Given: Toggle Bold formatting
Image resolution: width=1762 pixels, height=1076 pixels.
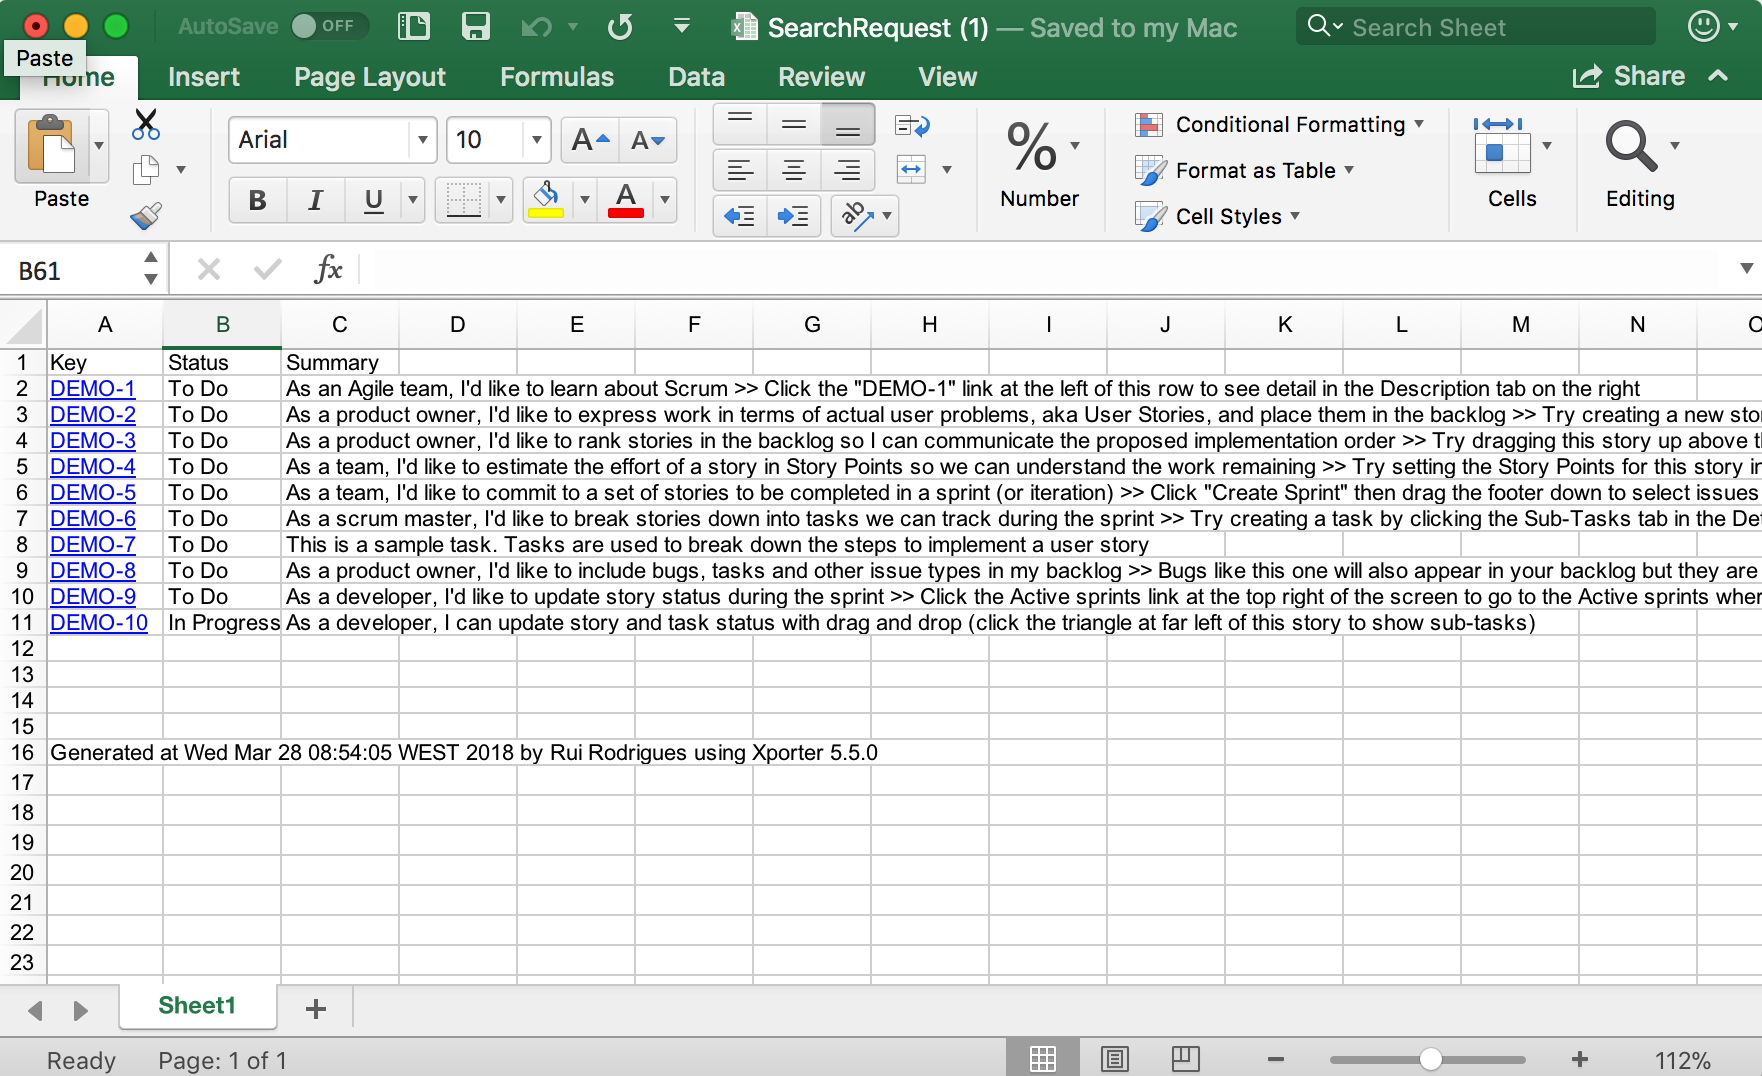Looking at the screenshot, I should [257, 201].
